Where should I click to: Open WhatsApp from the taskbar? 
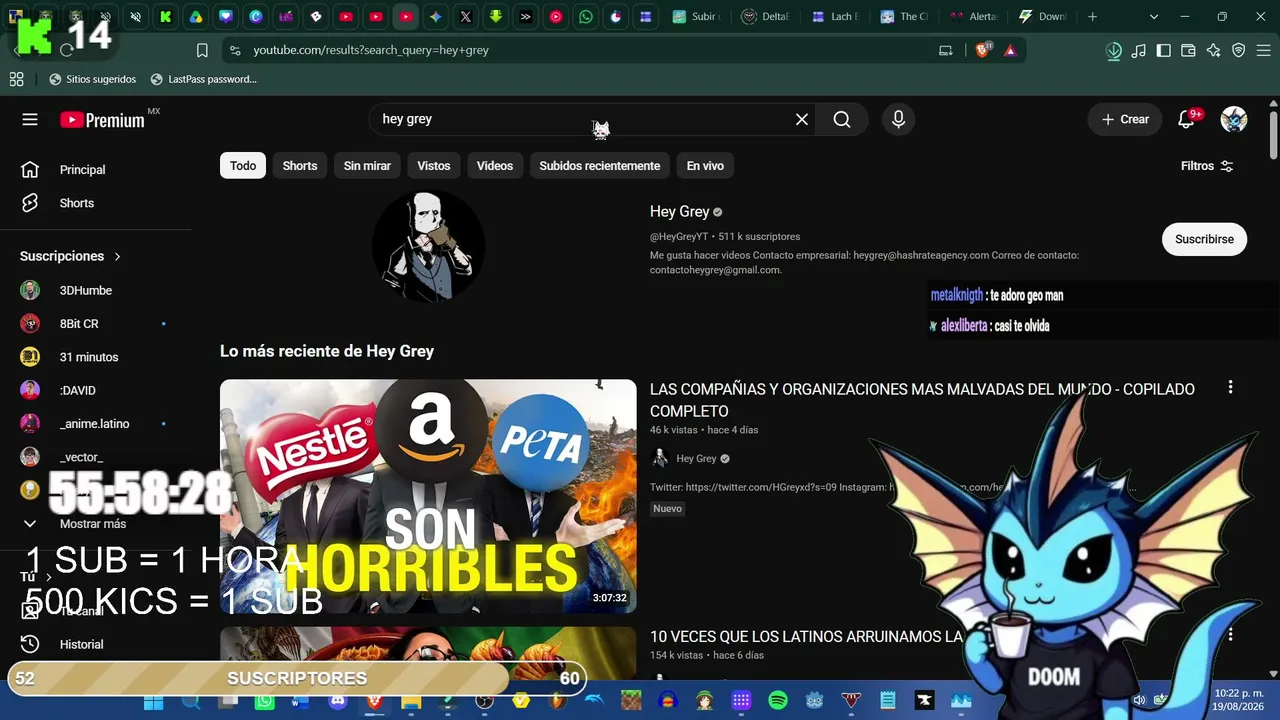pyautogui.click(x=264, y=701)
